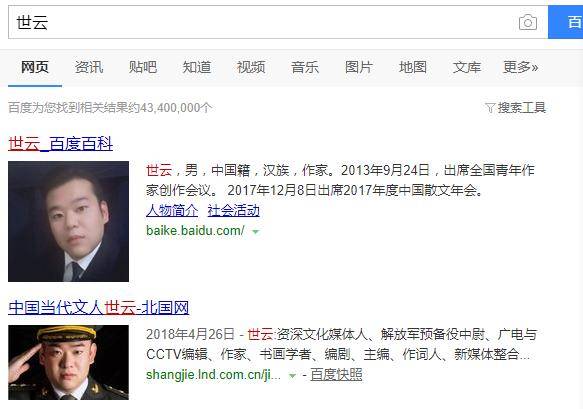Go to the 知道 tab
Viewport: 583px width, 409px height.
coord(197,67)
